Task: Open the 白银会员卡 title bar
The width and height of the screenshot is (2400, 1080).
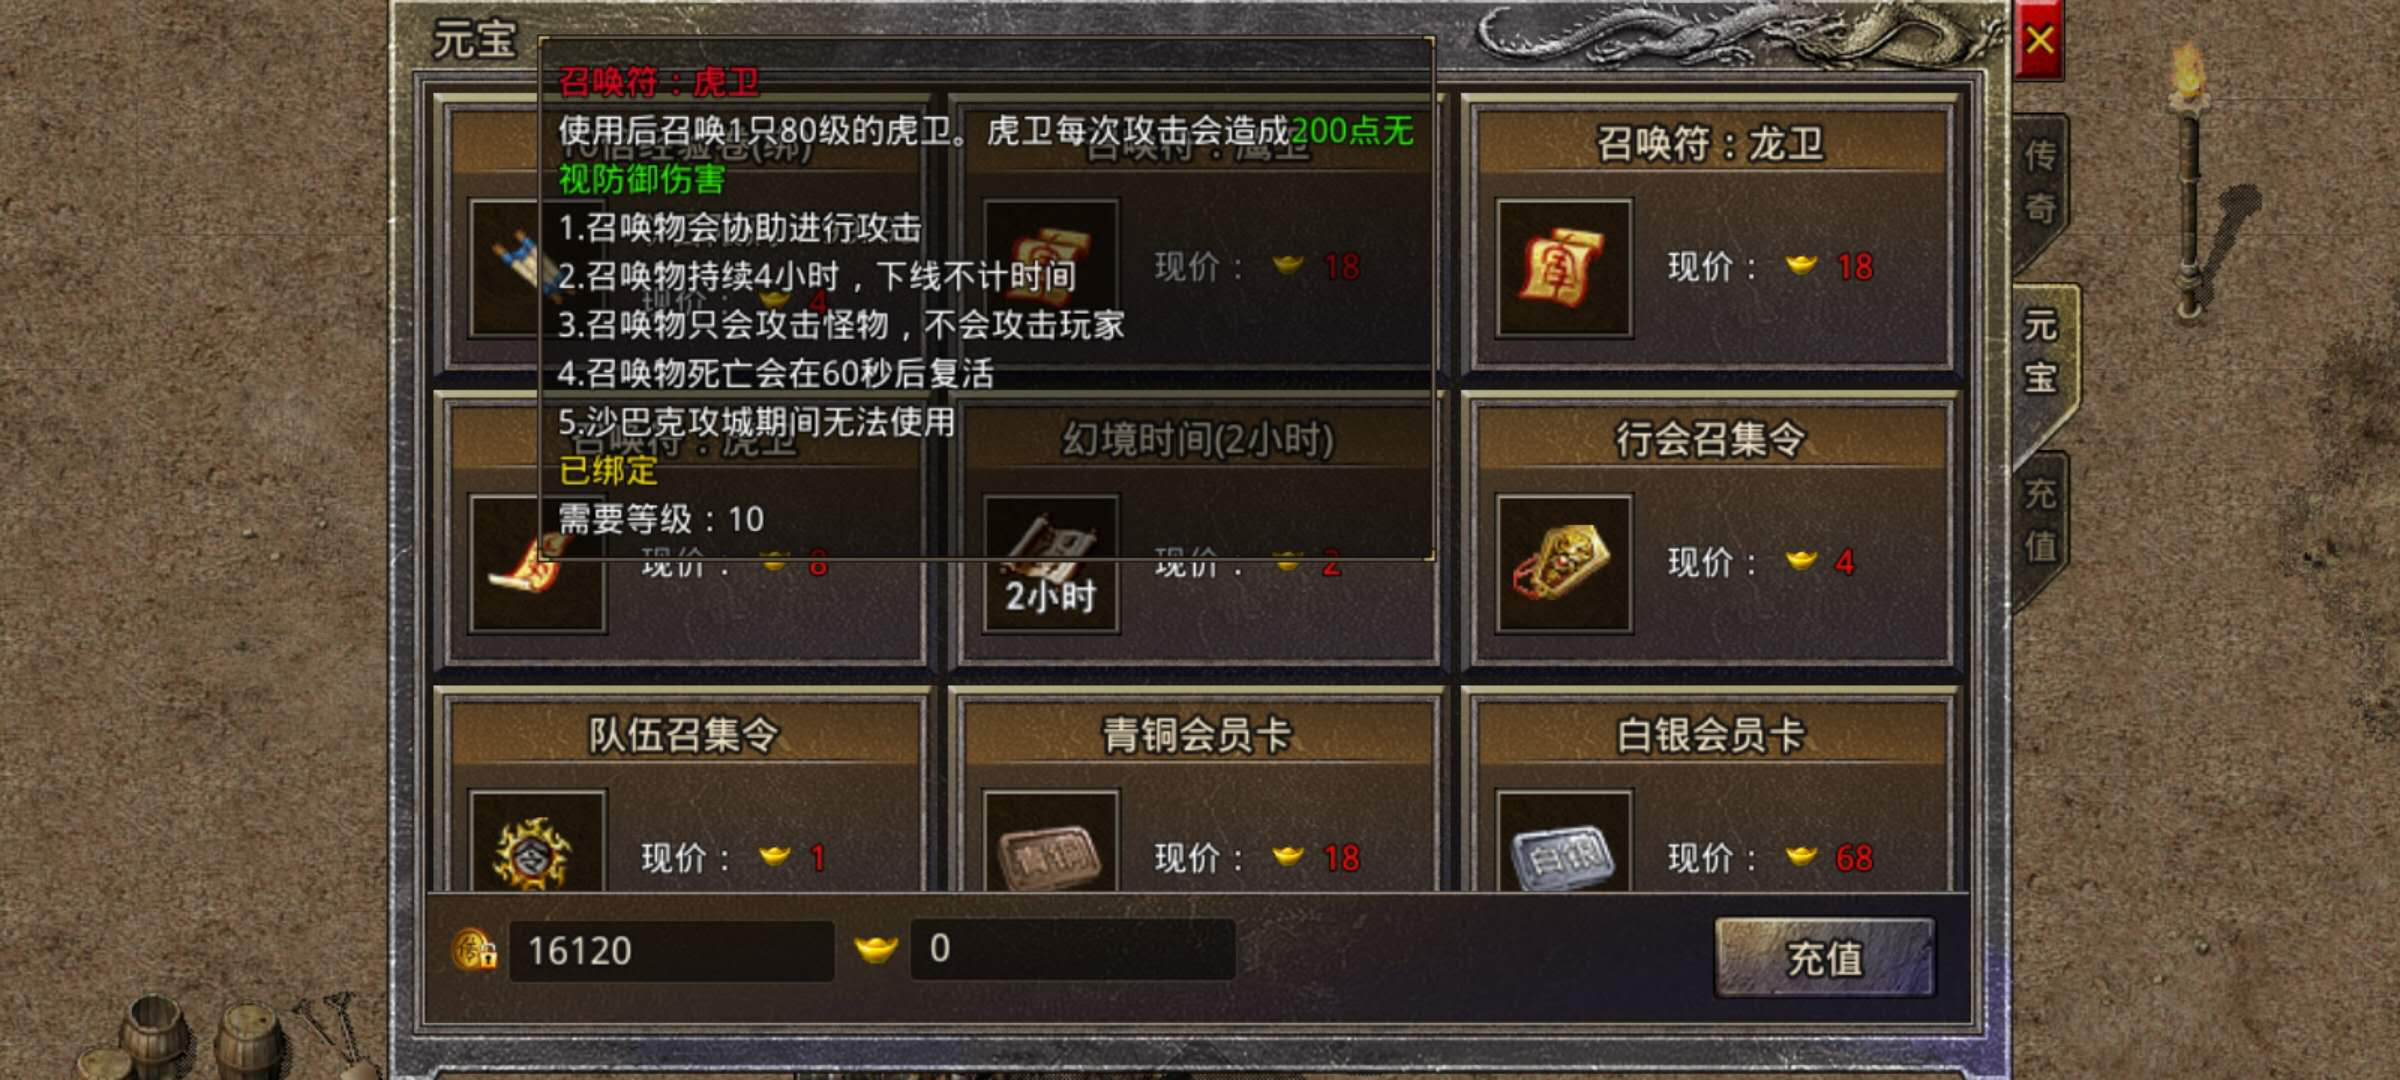Action: pos(1710,735)
